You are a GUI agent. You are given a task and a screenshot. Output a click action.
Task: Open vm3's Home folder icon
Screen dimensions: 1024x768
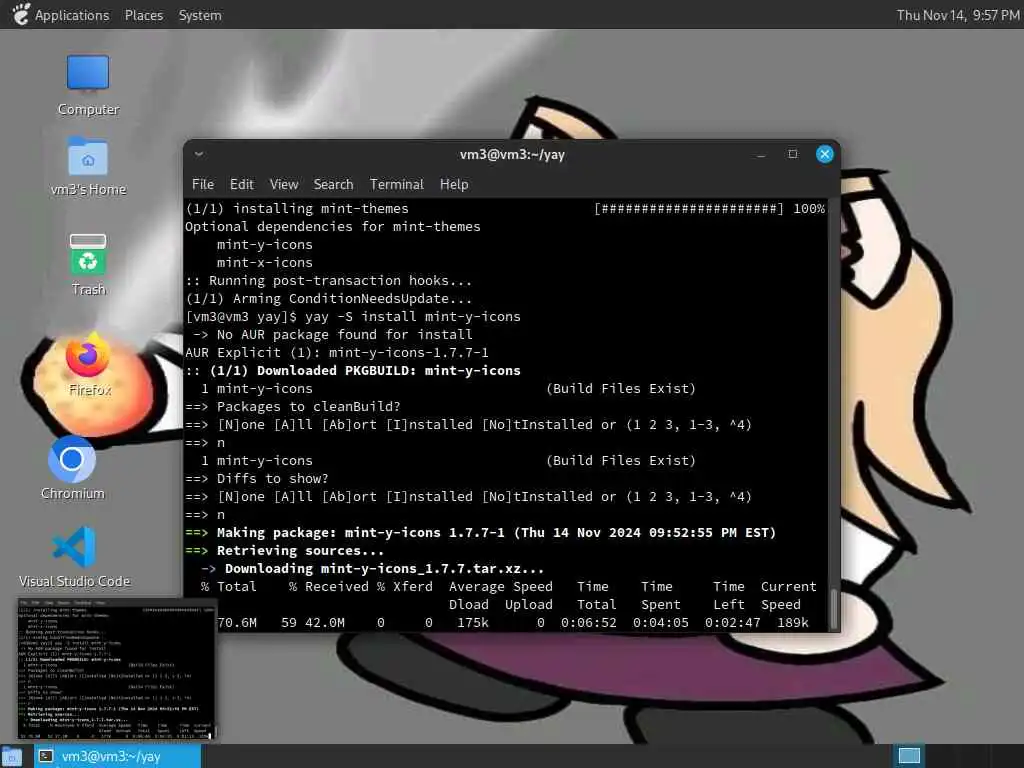pos(88,167)
